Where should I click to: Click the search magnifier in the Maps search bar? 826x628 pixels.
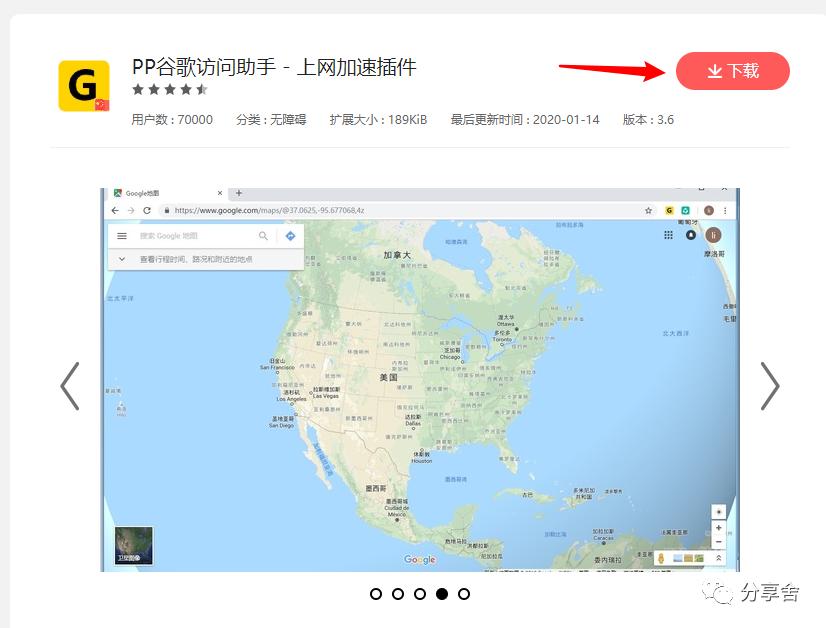(264, 236)
